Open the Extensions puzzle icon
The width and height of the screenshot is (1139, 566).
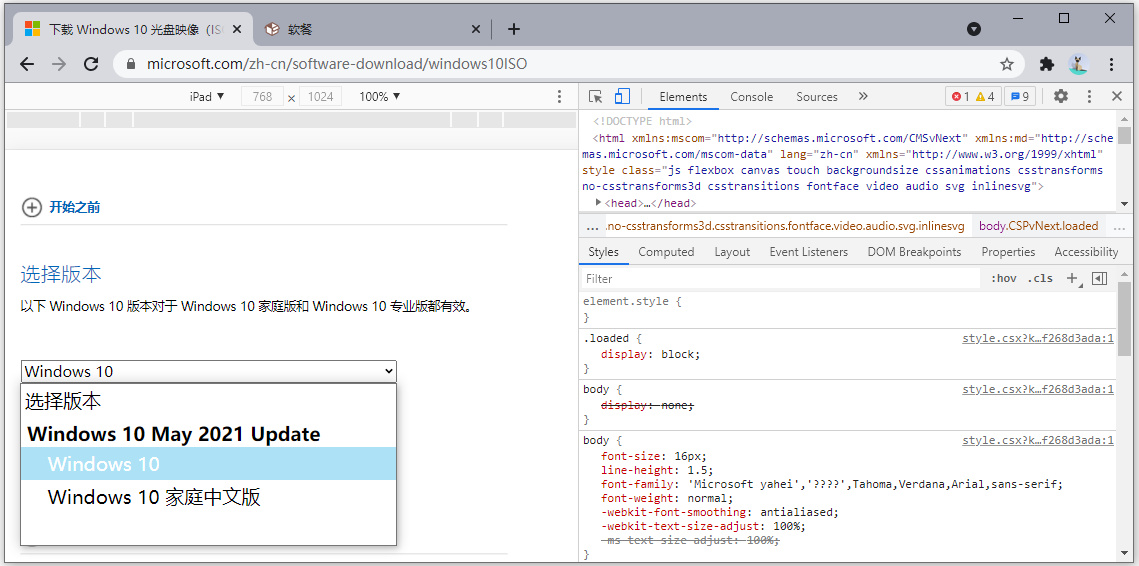point(1047,64)
